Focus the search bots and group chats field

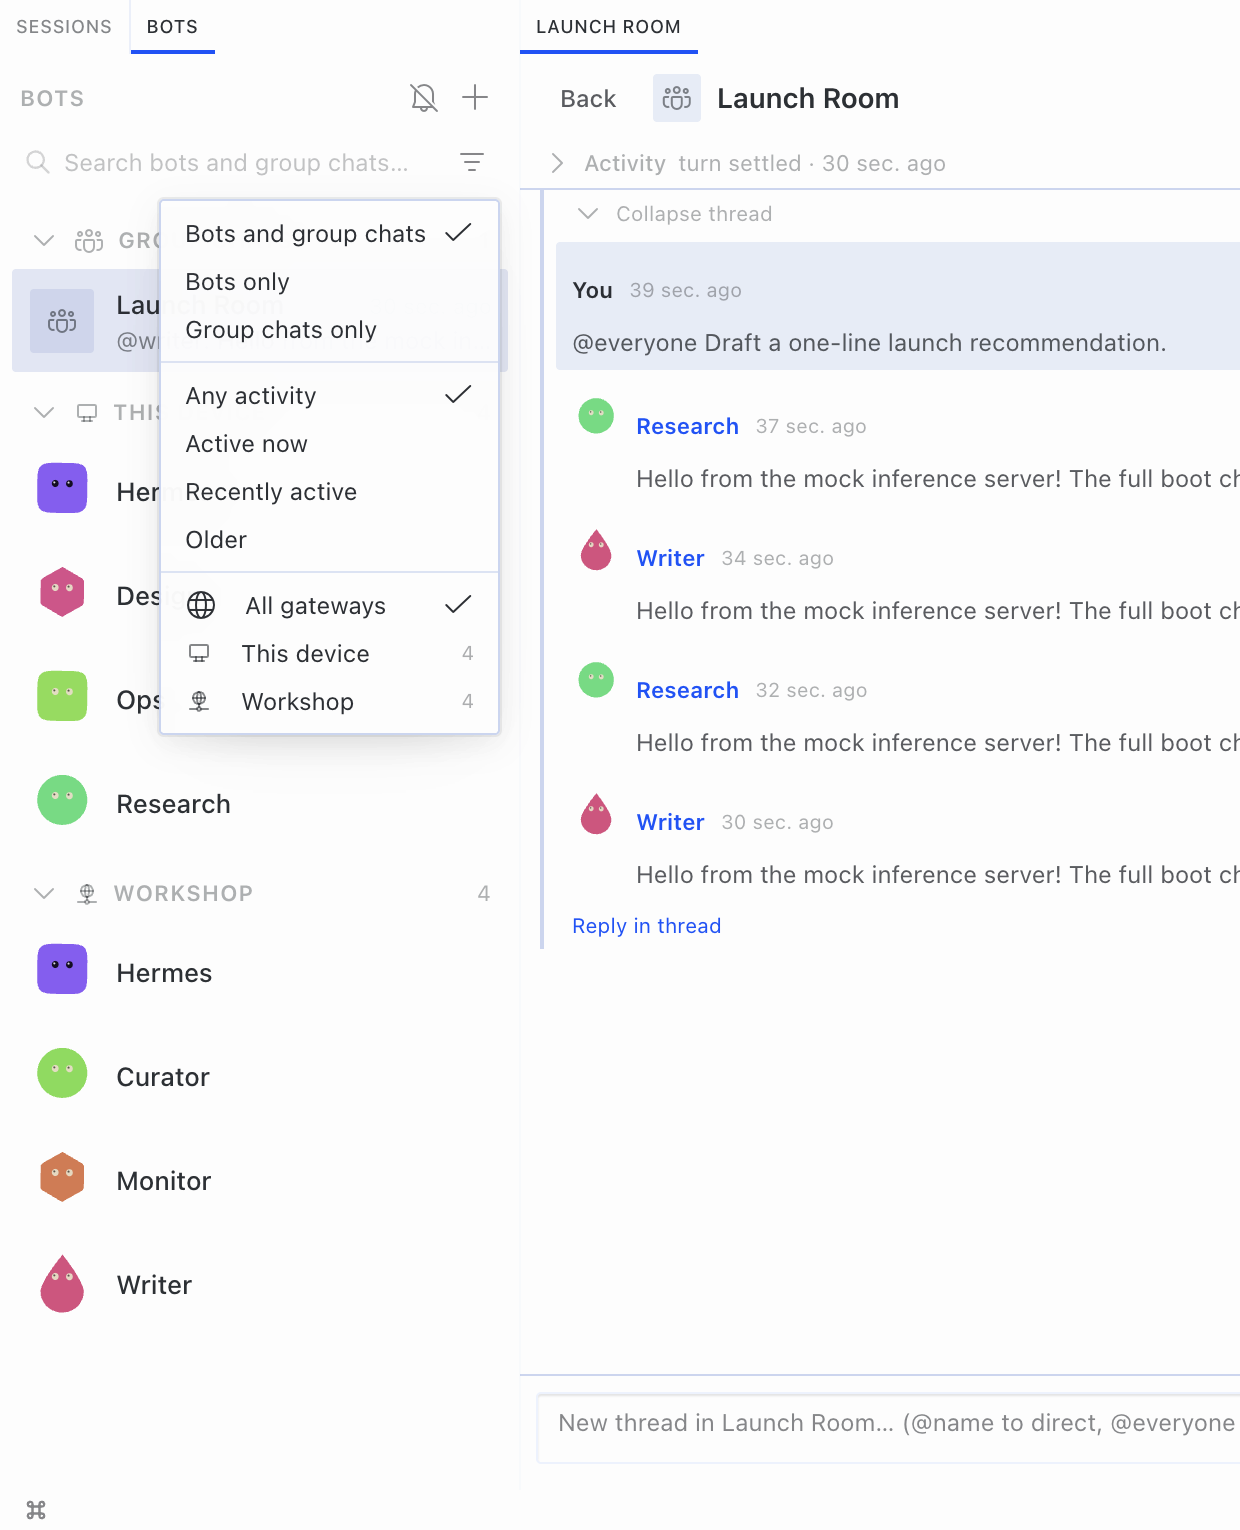[x=236, y=163]
